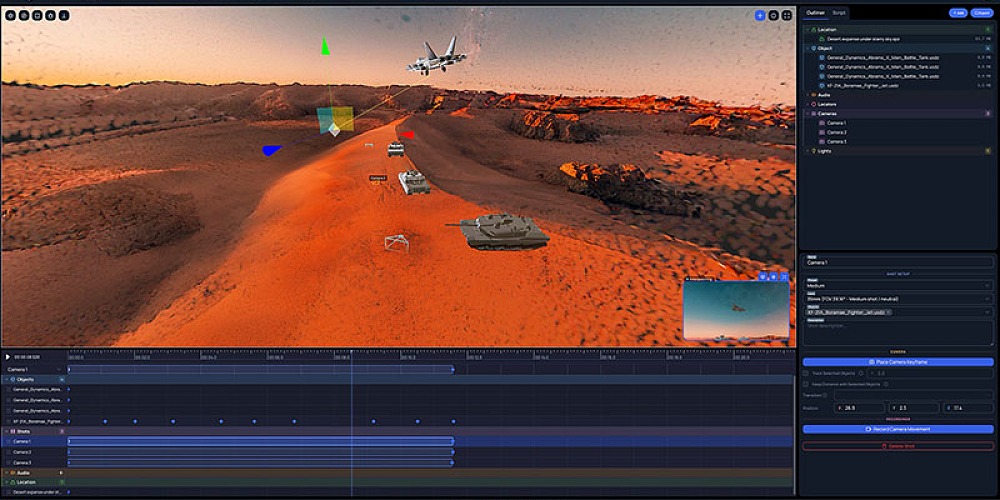Click the Export button in Outliner header
1000x500 pixels.
click(x=982, y=13)
